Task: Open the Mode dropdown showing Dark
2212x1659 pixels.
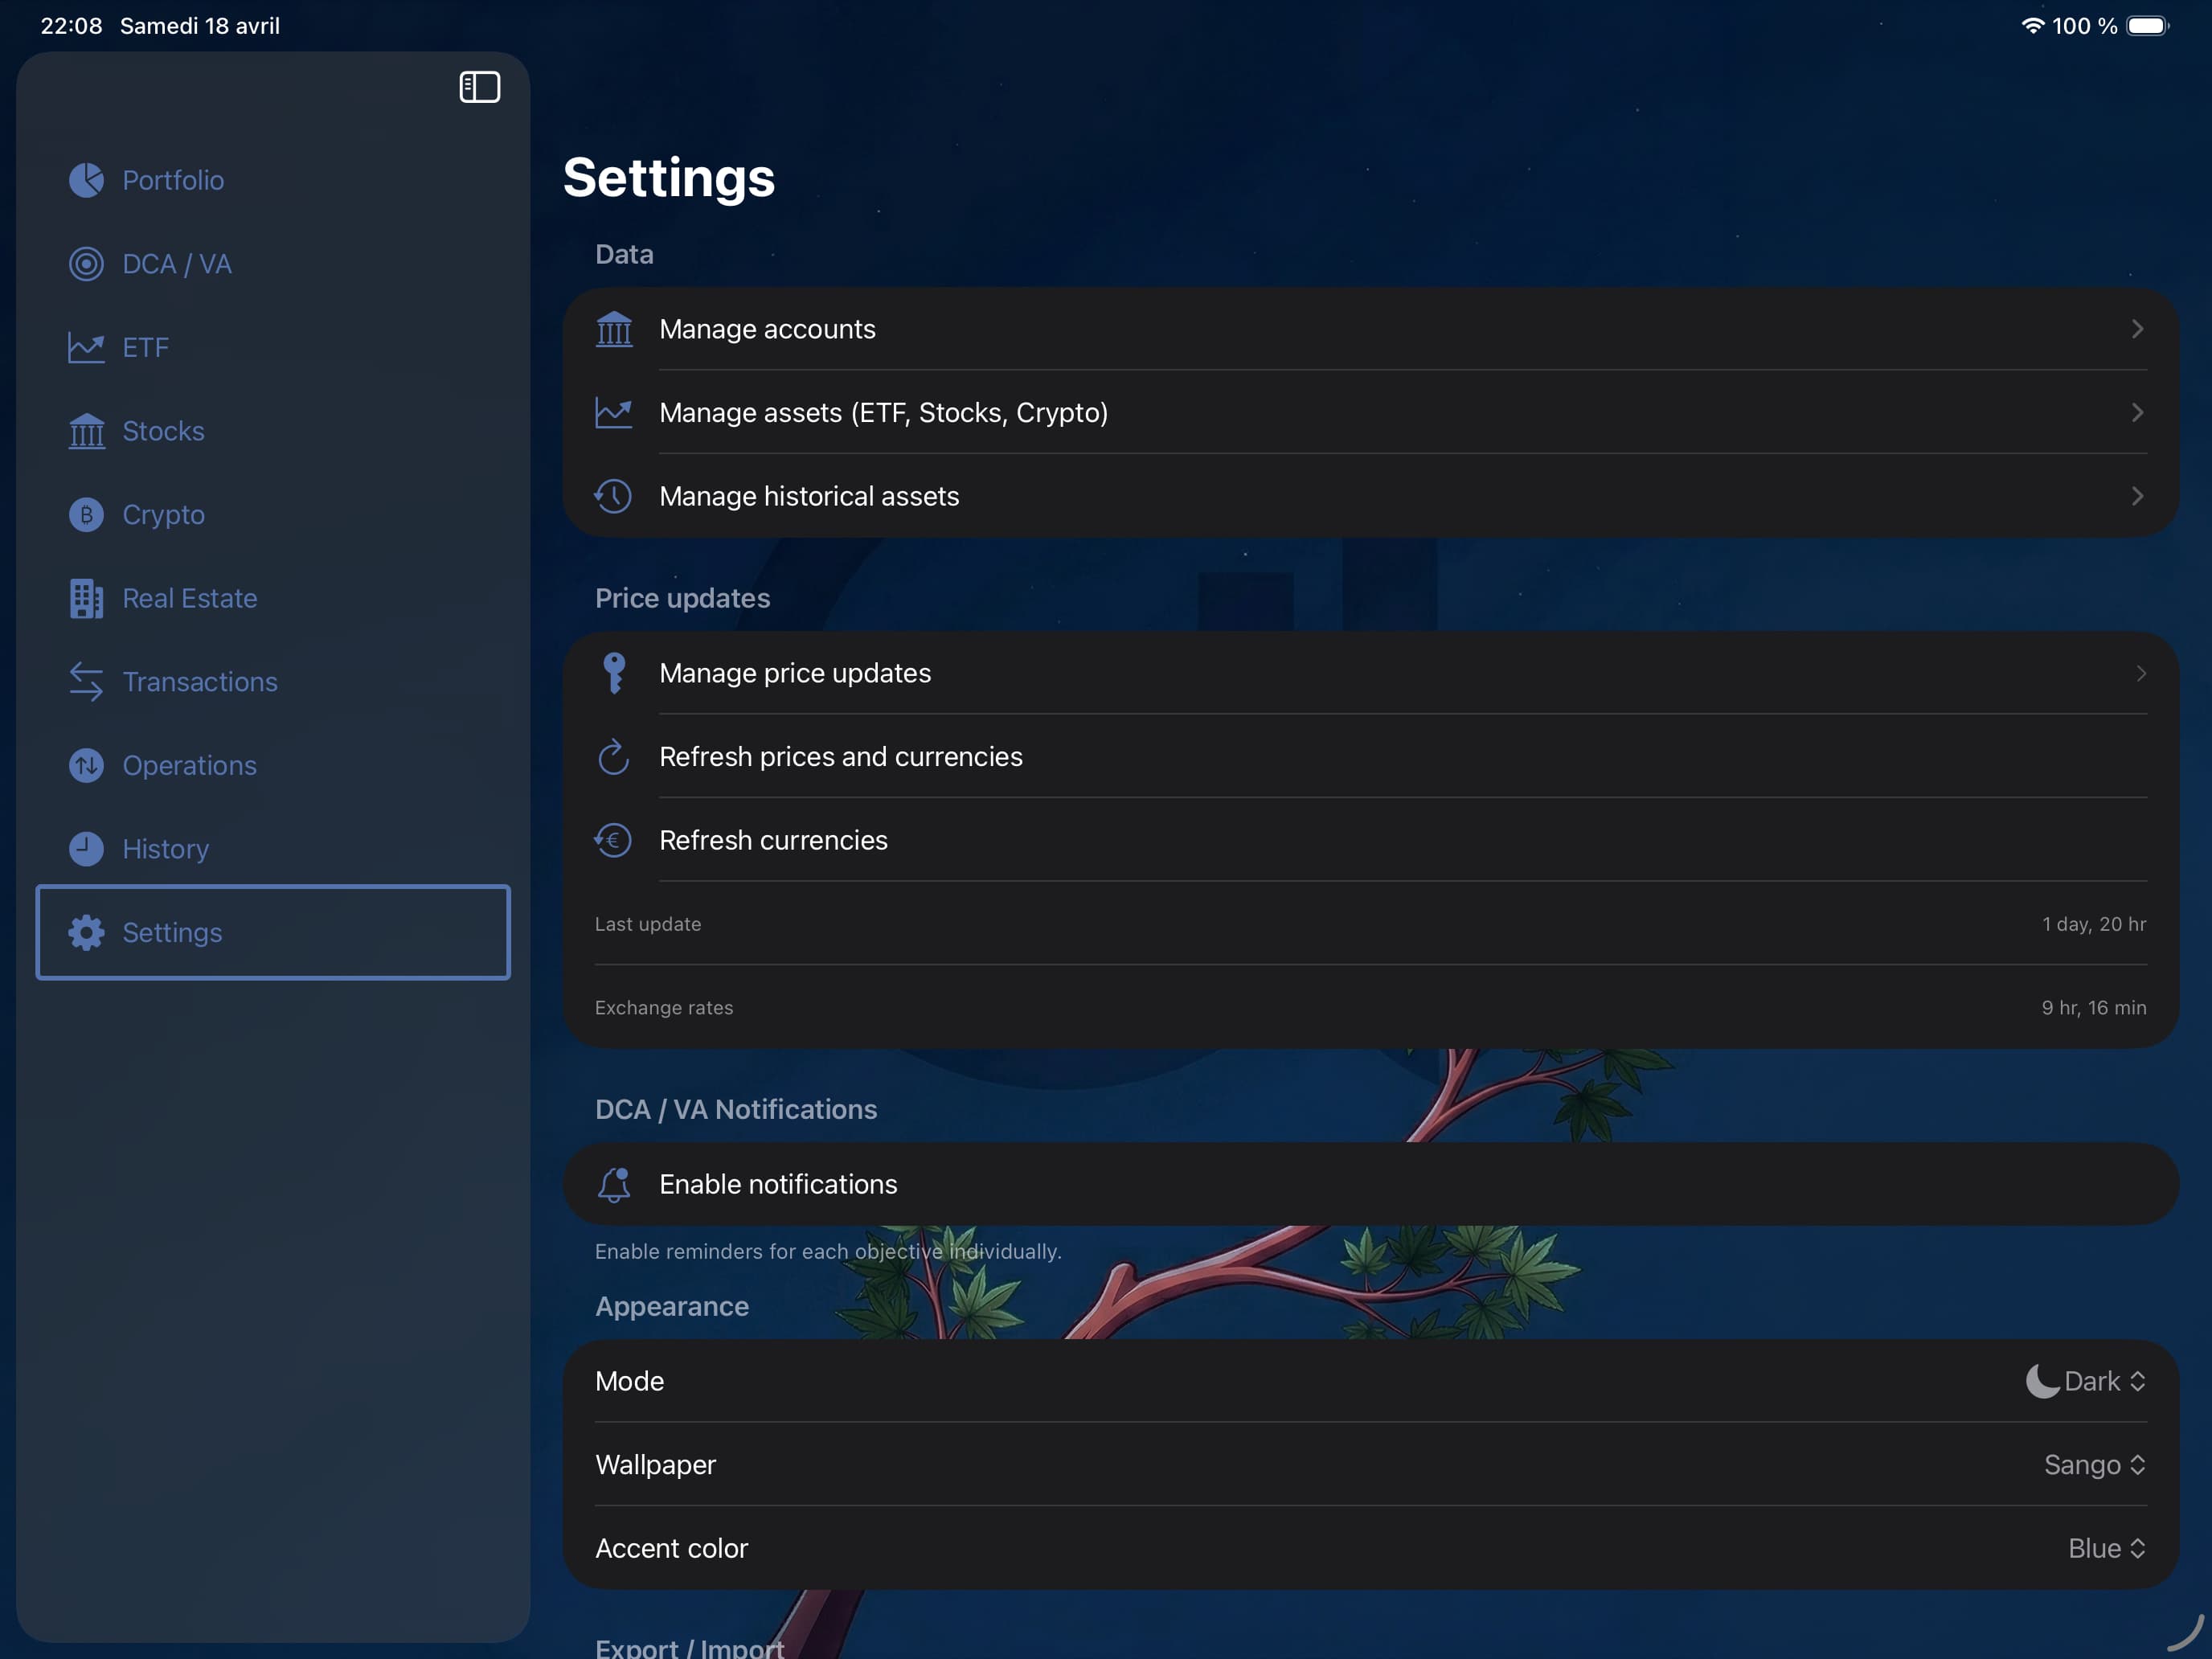Action: (x=2086, y=1381)
